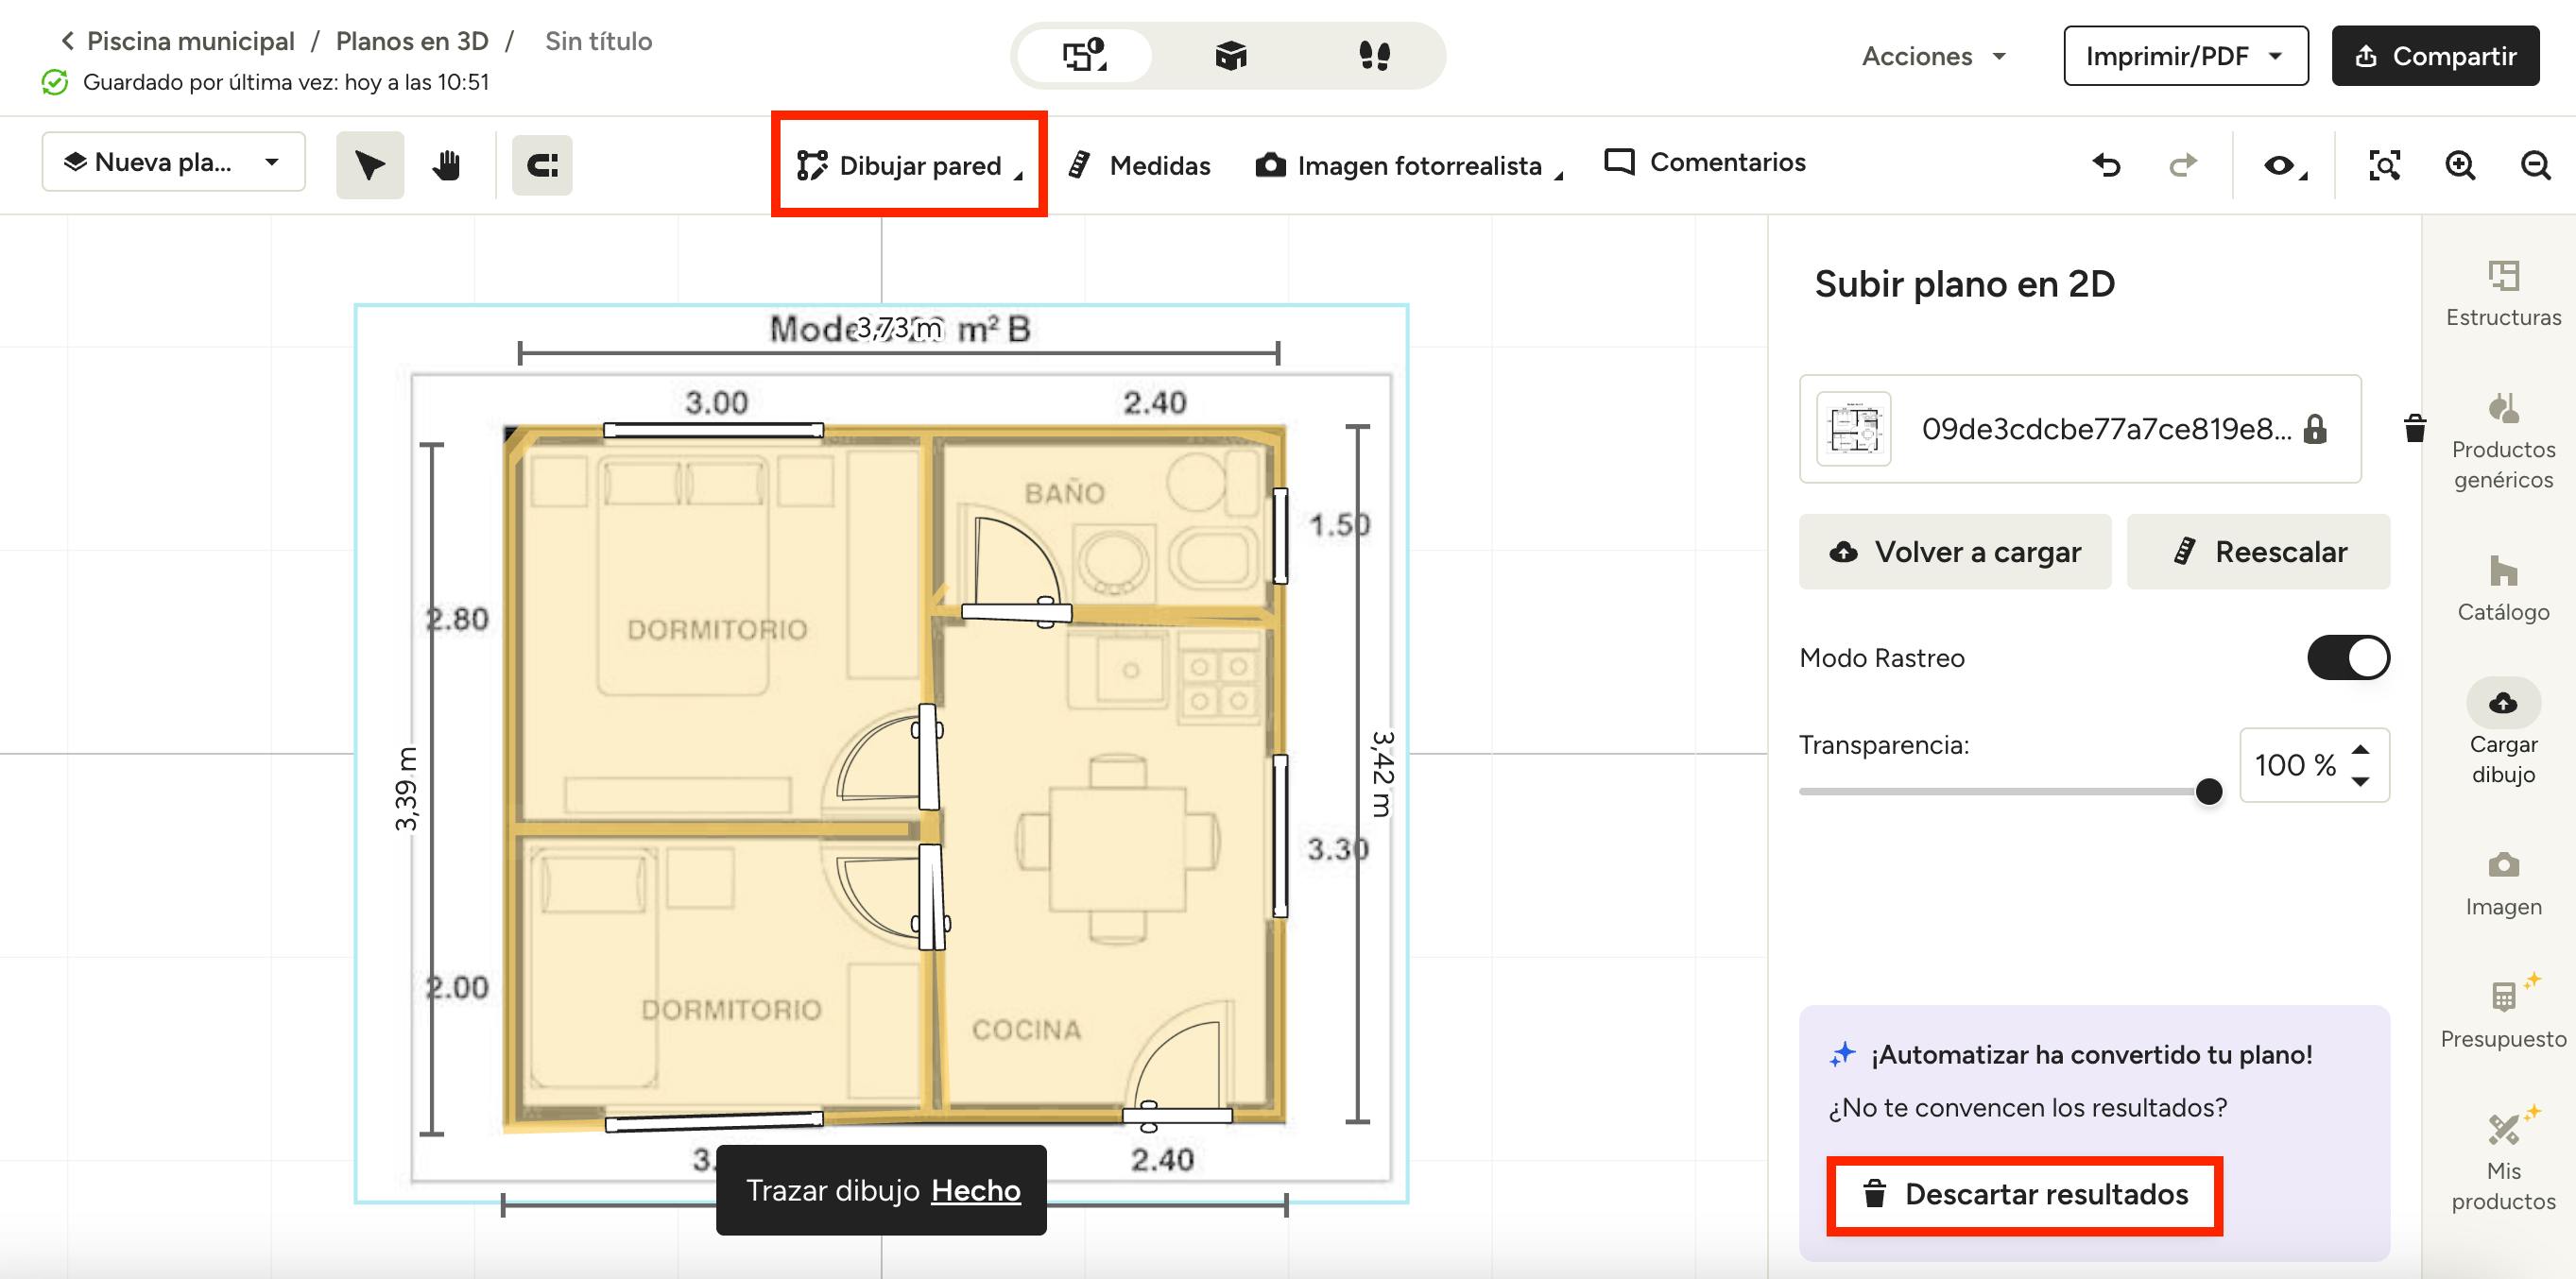Image resolution: width=2576 pixels, height=1279 pixels.
Task: Click the fit-to-screen focus icon
Action: coord(2384,165)
